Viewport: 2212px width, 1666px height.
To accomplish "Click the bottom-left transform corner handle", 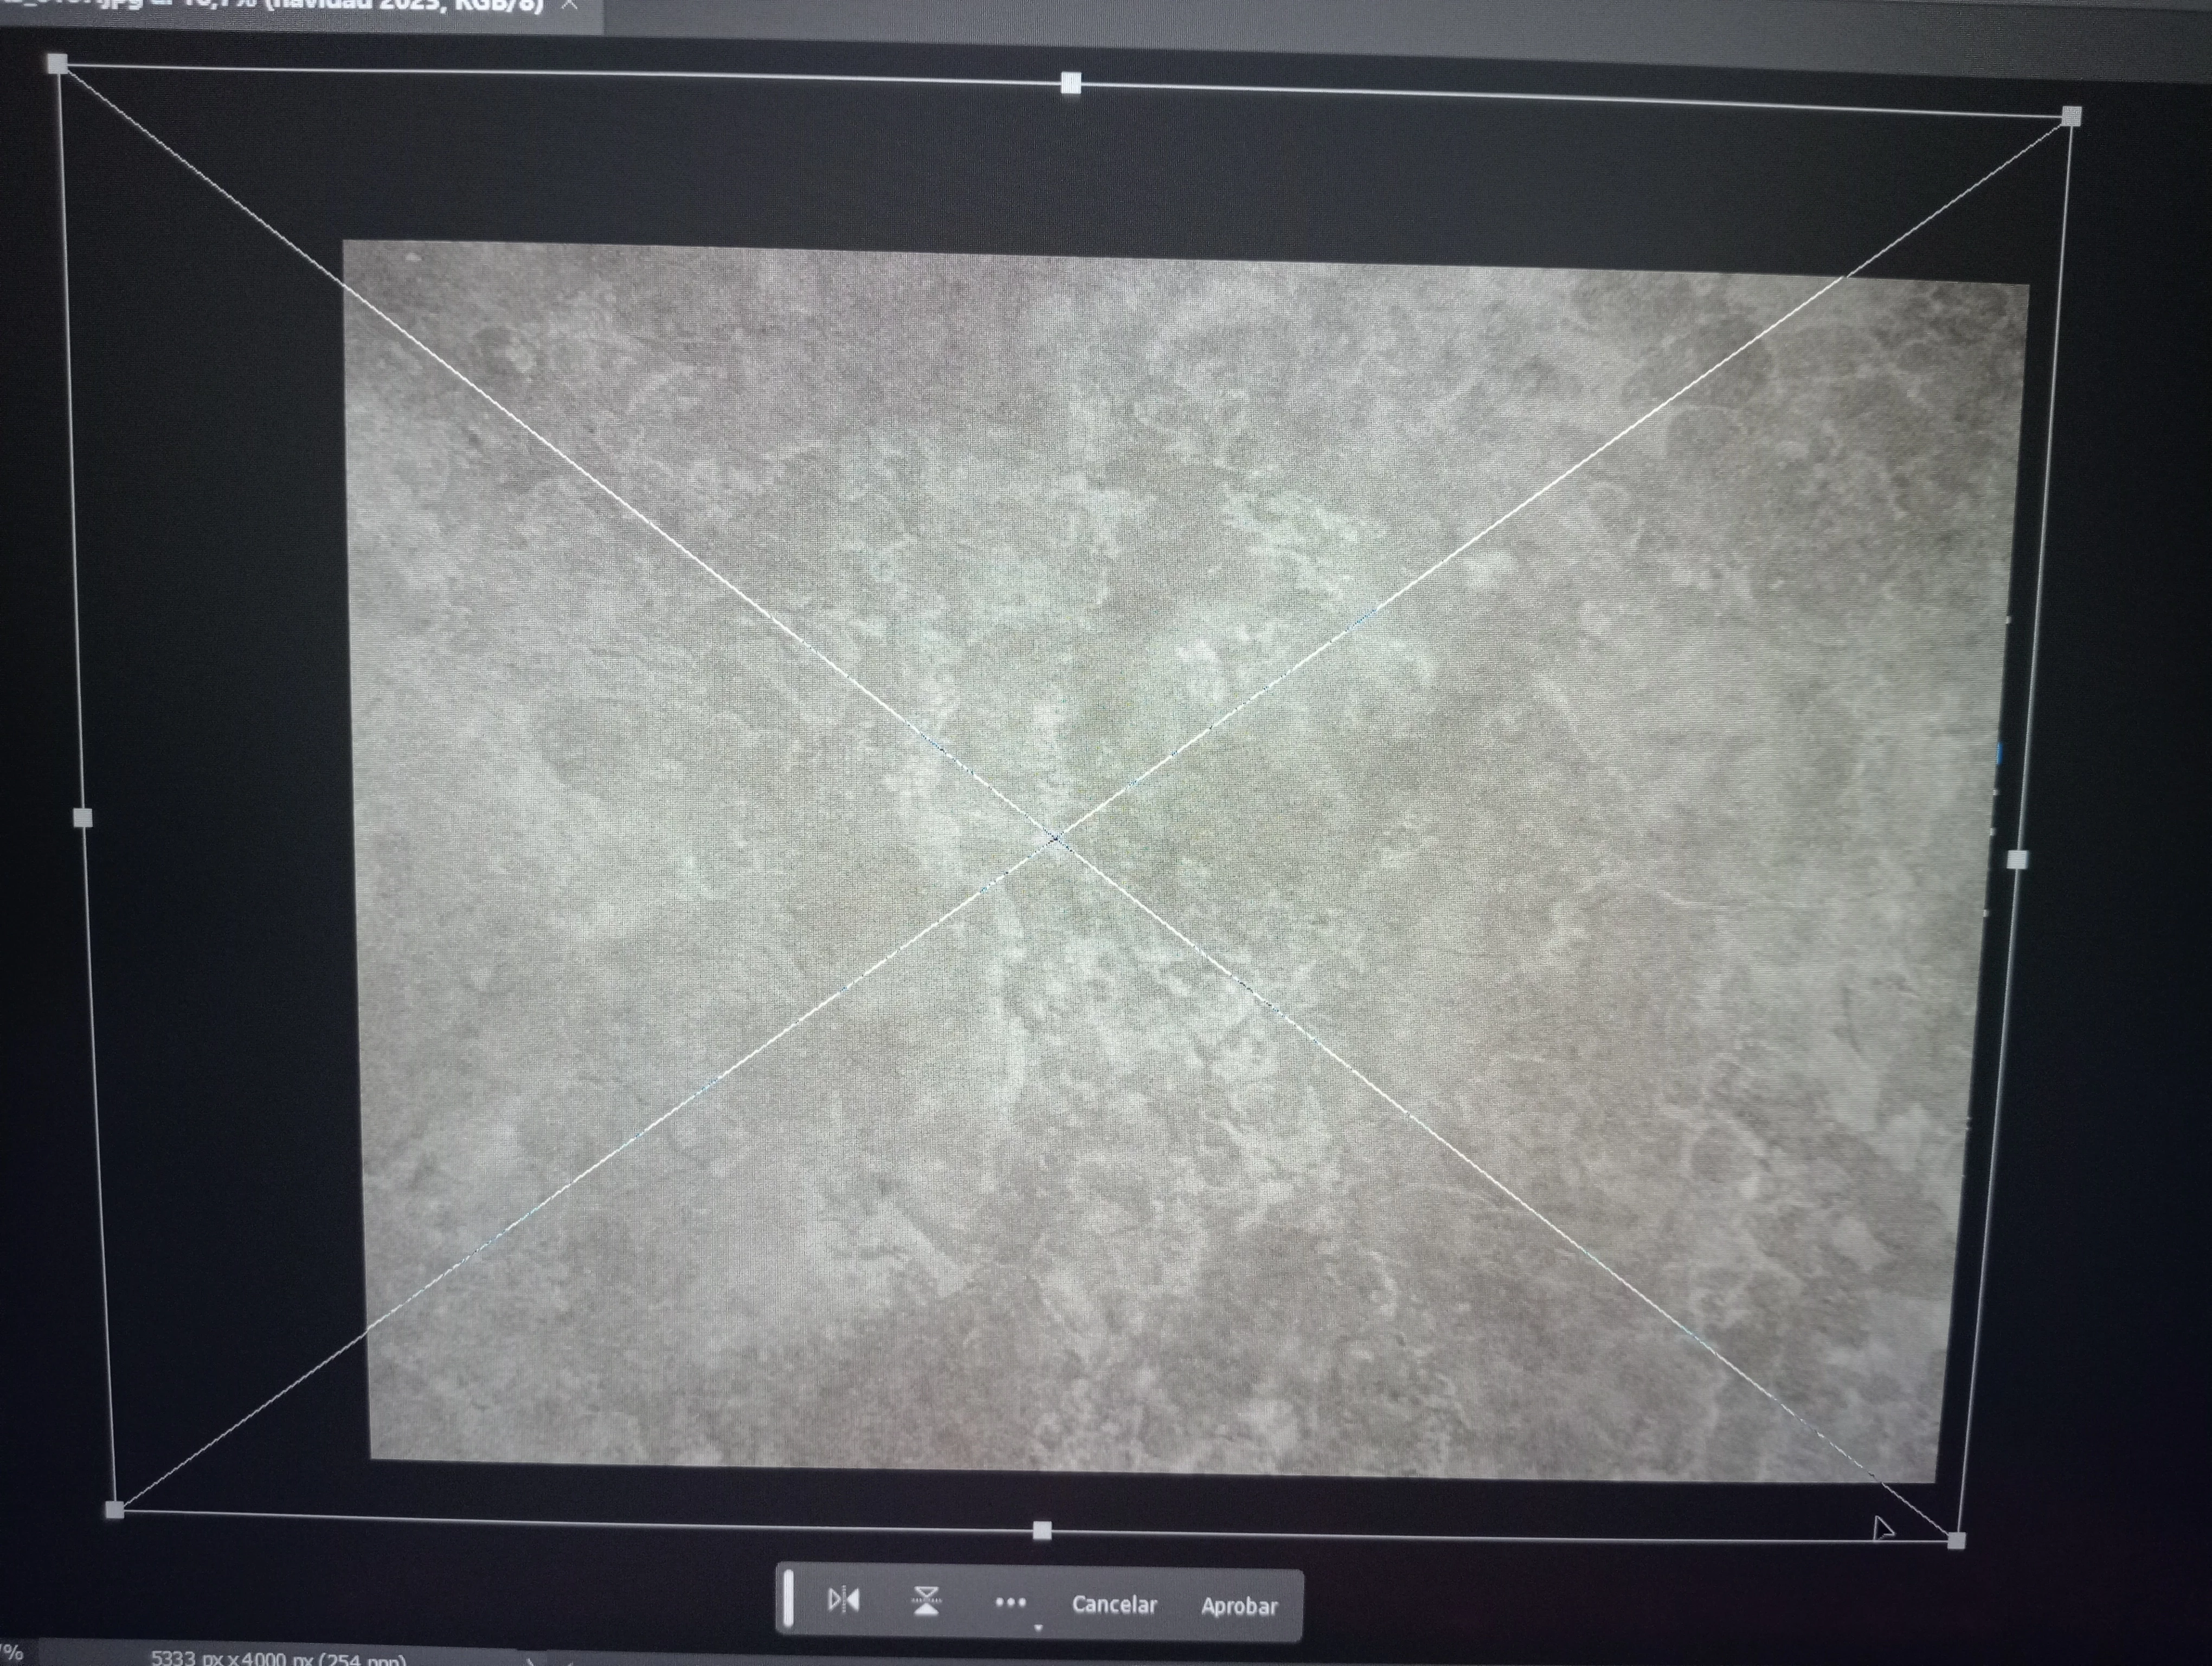I will coord(115,1510).
